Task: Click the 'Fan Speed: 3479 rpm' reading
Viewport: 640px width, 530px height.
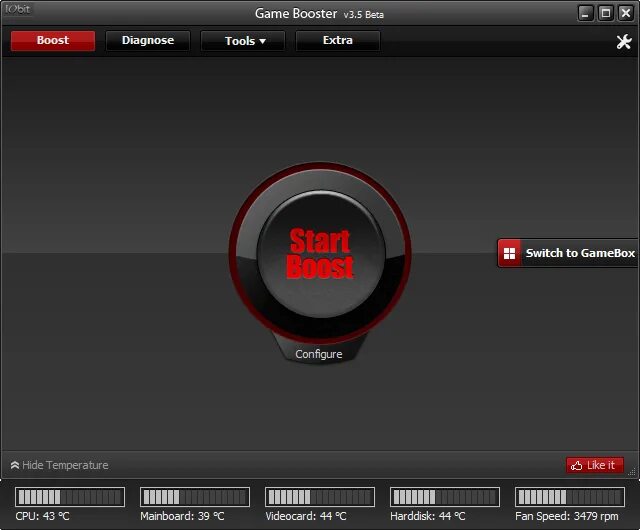Action: pos(567,516)
